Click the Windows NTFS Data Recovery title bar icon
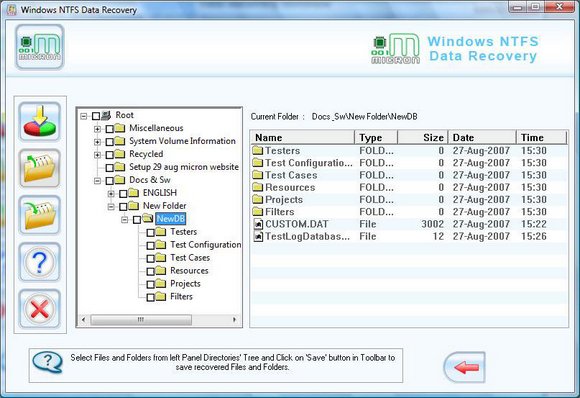Image resolution: width=580 pixels, height=398 pixels. coord(11,10)
